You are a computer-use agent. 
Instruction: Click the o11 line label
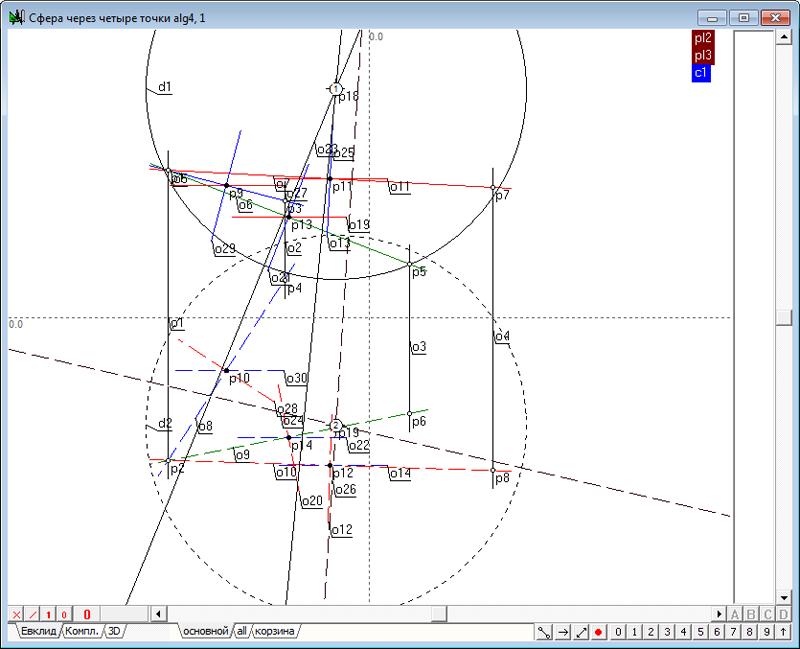(x=400, y=187)
